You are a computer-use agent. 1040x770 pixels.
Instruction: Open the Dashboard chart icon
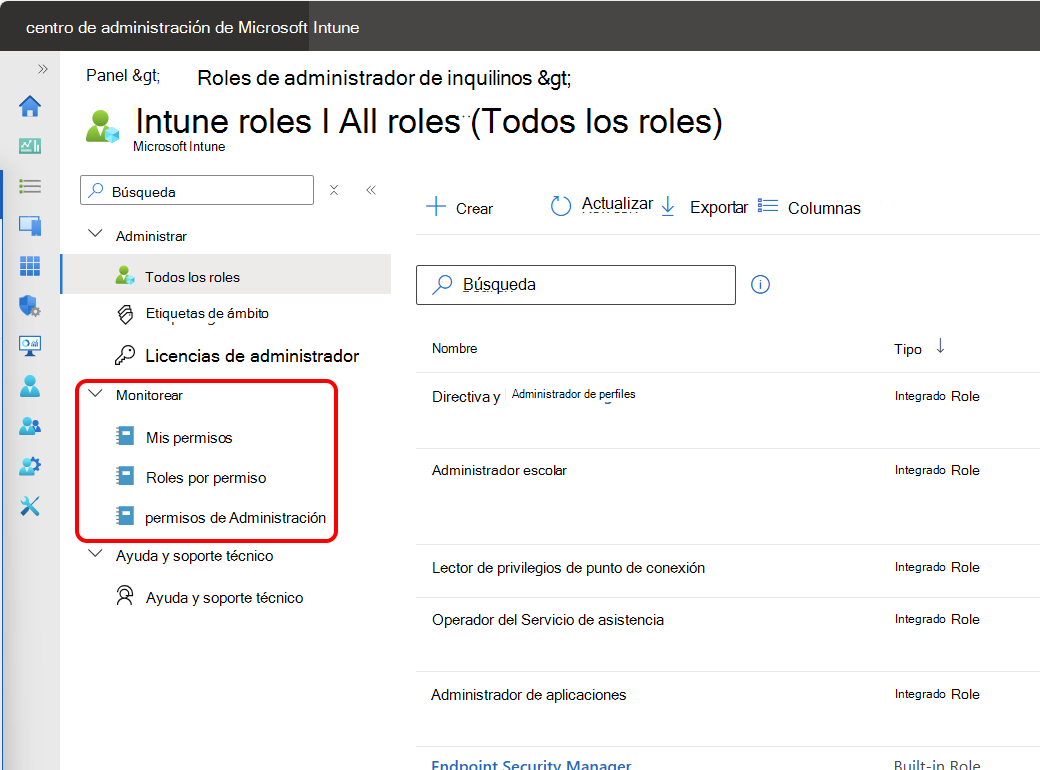tap(30, 146)
